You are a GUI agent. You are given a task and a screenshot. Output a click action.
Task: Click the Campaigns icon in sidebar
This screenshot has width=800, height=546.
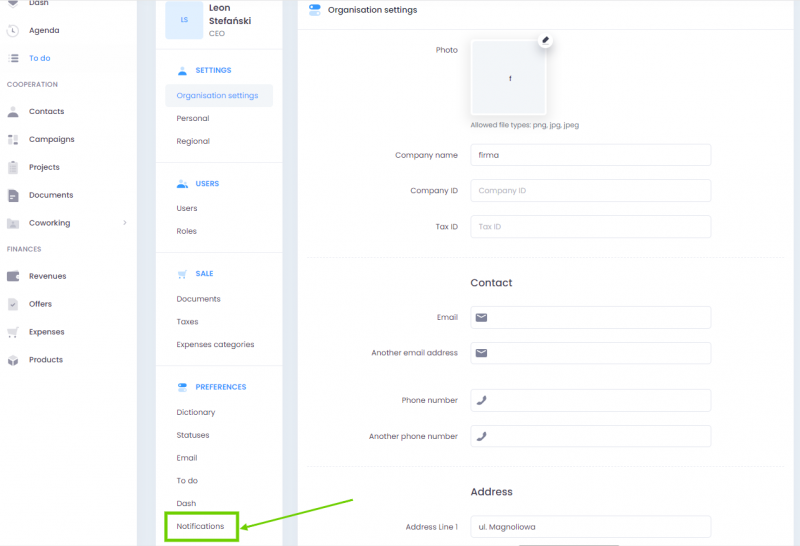pyautogui.click(x=13, y=139)
